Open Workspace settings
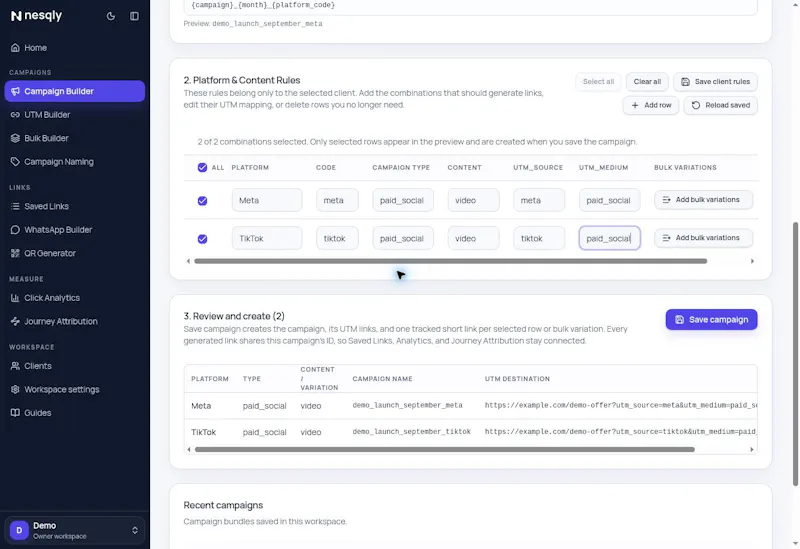 click(x=74, y=389)
